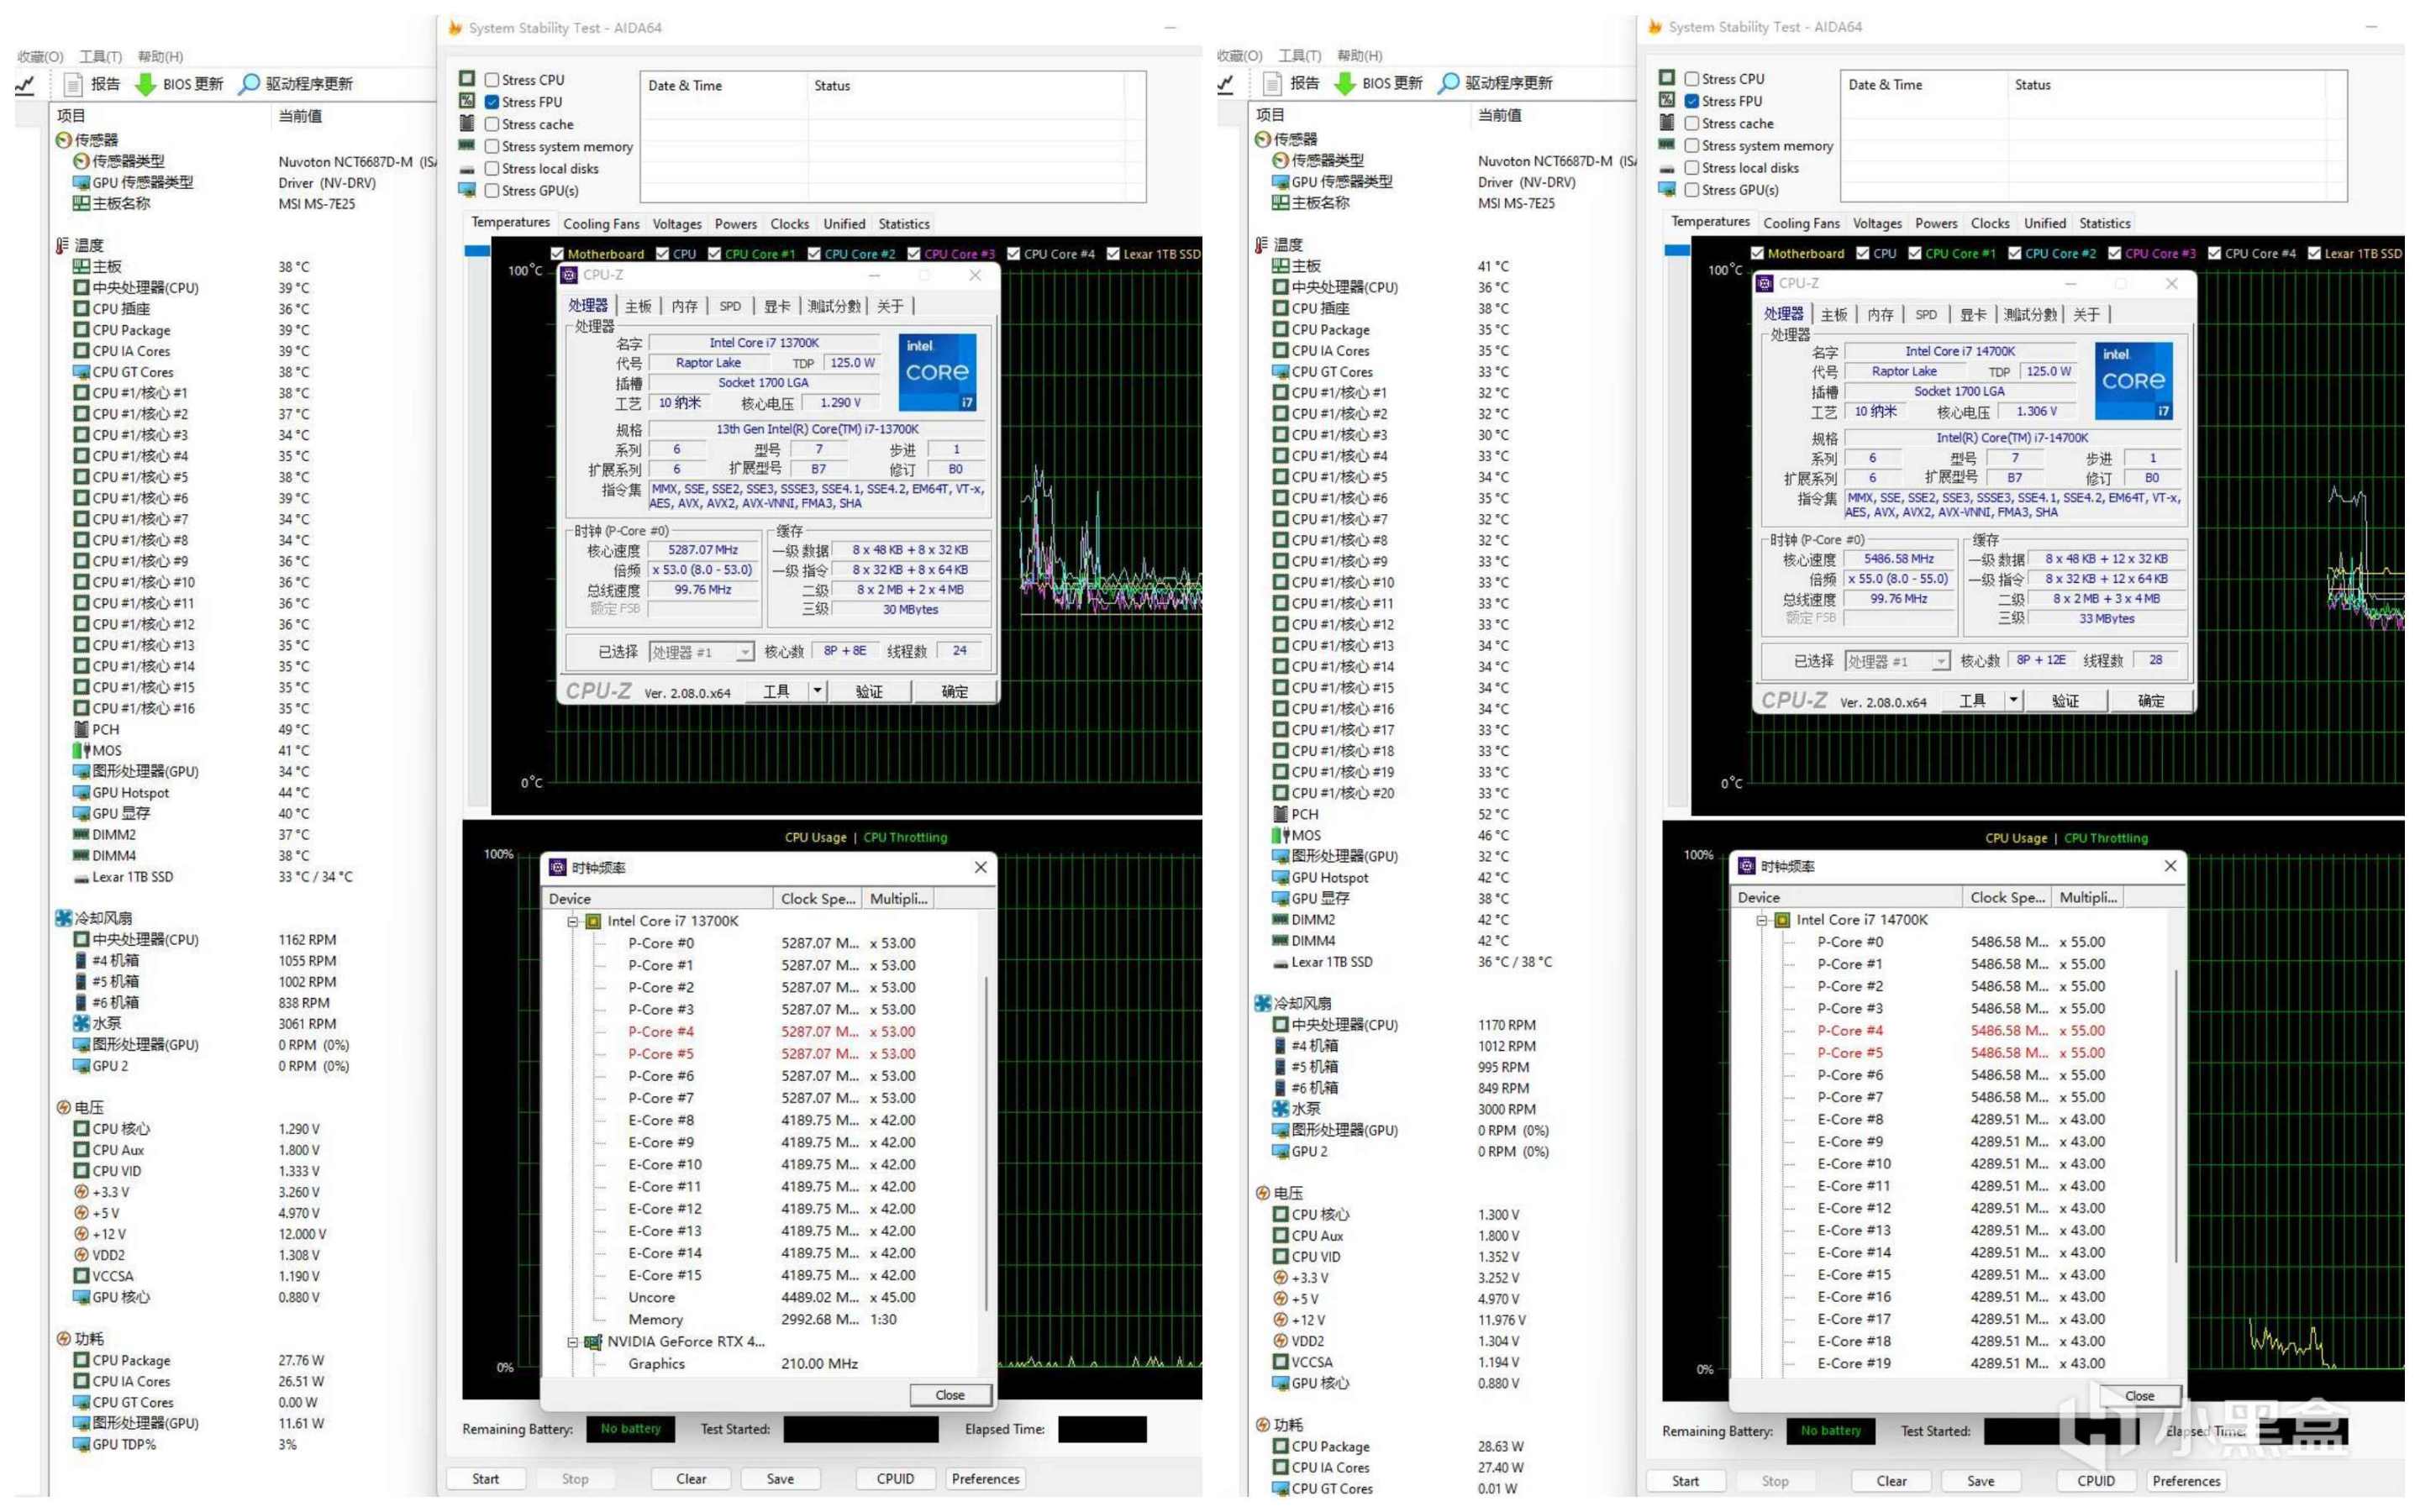Click the driver update magnifier icon

click(x=249, y=84)
